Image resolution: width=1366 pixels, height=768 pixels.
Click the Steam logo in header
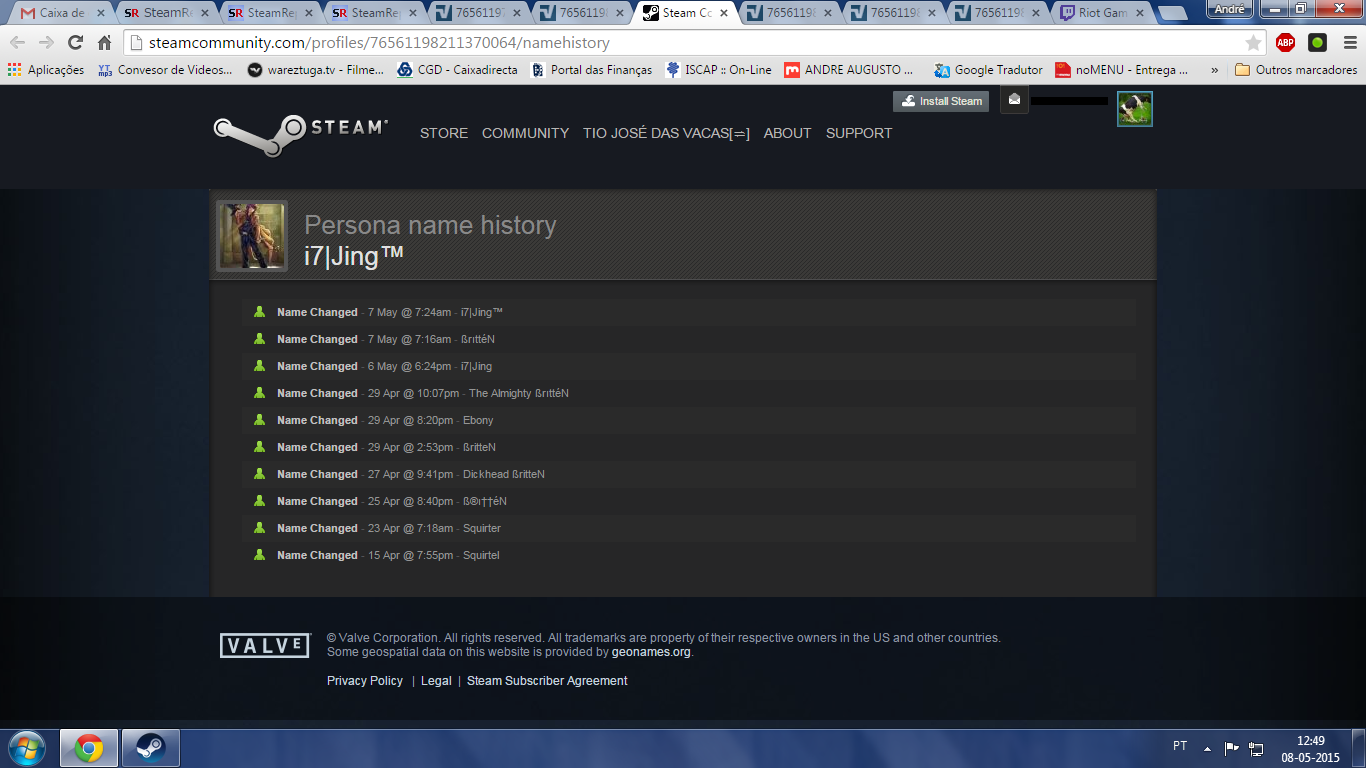(x=300, y=134)
